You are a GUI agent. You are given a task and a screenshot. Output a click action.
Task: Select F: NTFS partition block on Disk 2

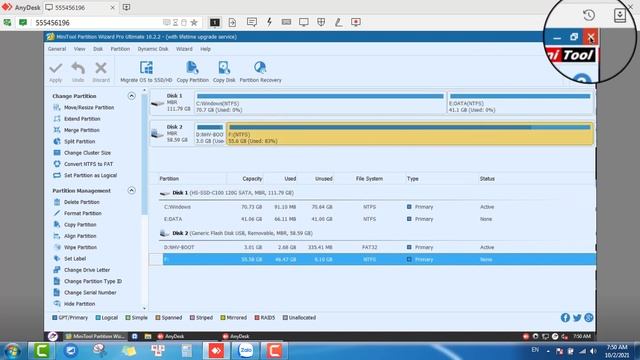[410, 134]
